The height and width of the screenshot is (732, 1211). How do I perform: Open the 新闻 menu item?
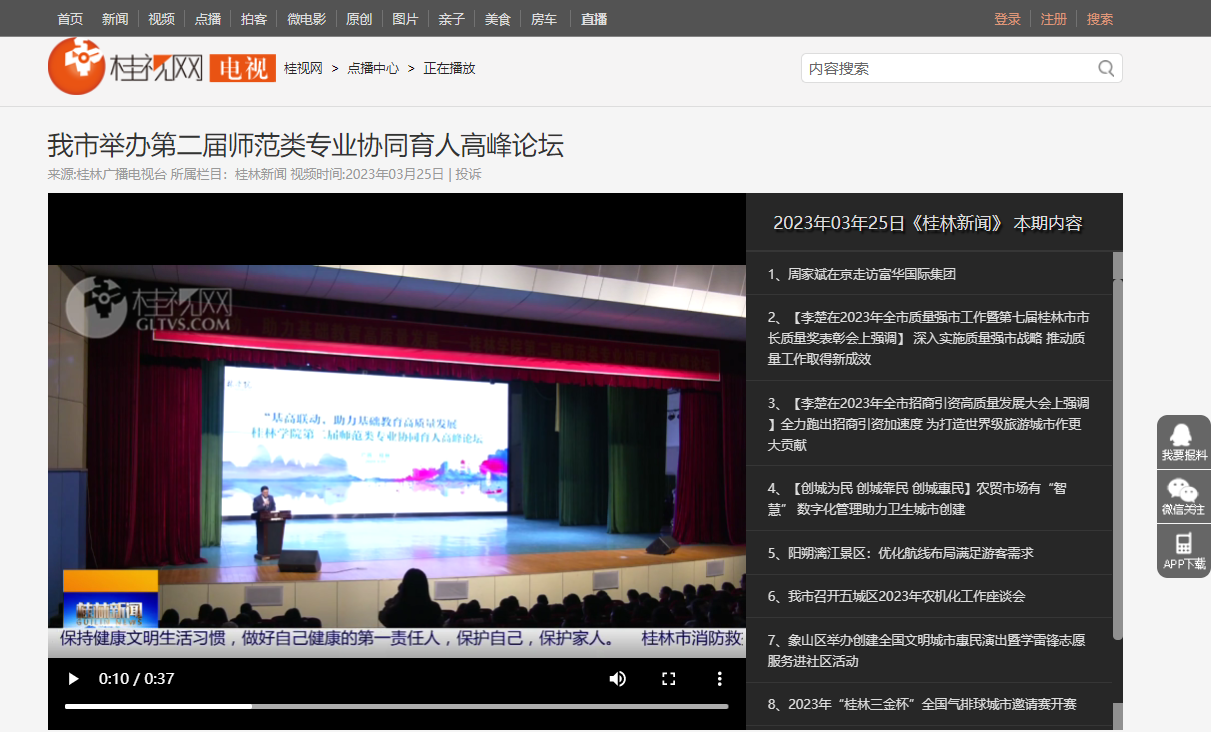(x=115, y=19)
